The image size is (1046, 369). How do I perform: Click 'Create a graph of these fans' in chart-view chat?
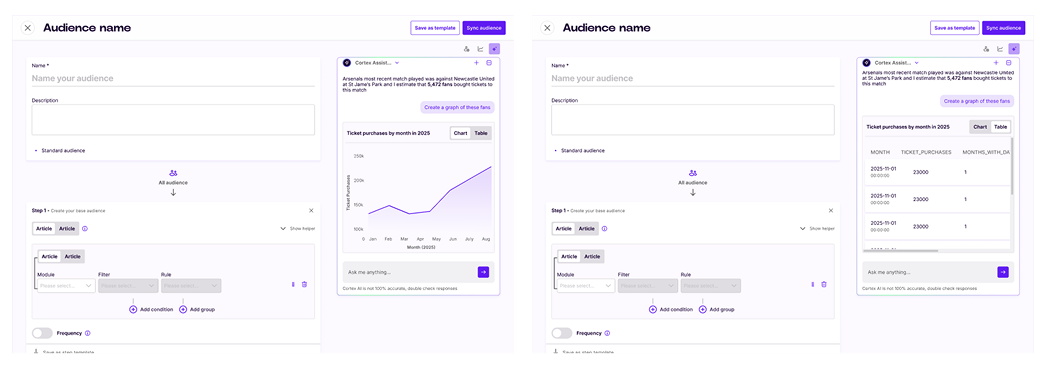458,107
